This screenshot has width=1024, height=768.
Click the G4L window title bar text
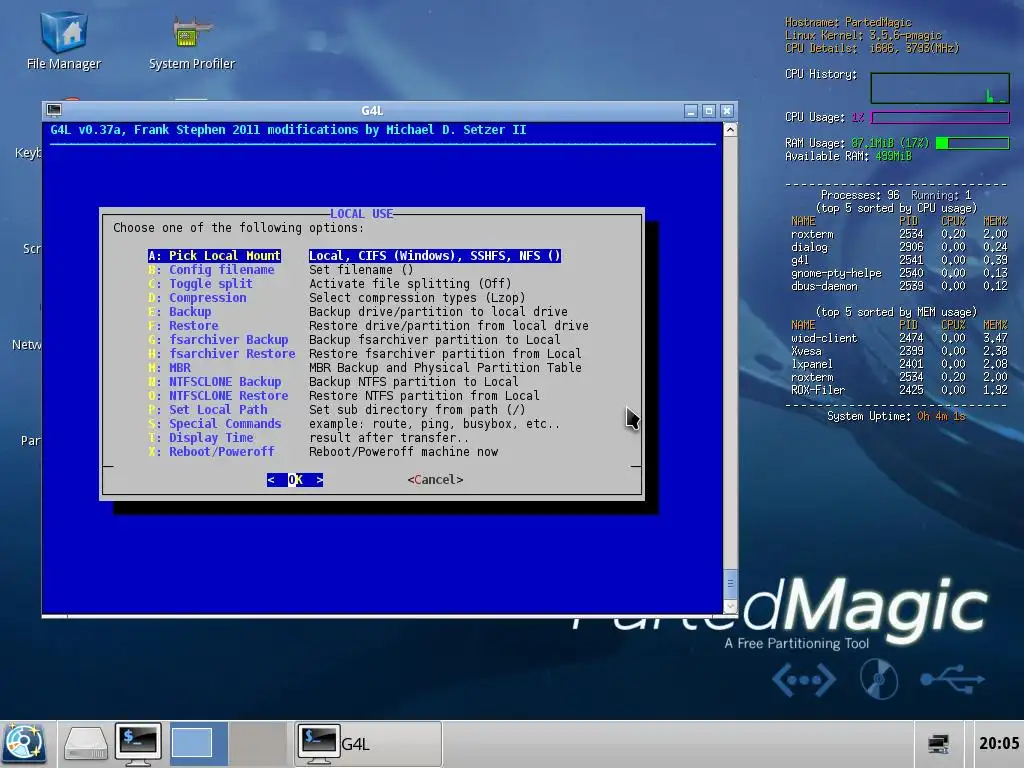point(372,110)
